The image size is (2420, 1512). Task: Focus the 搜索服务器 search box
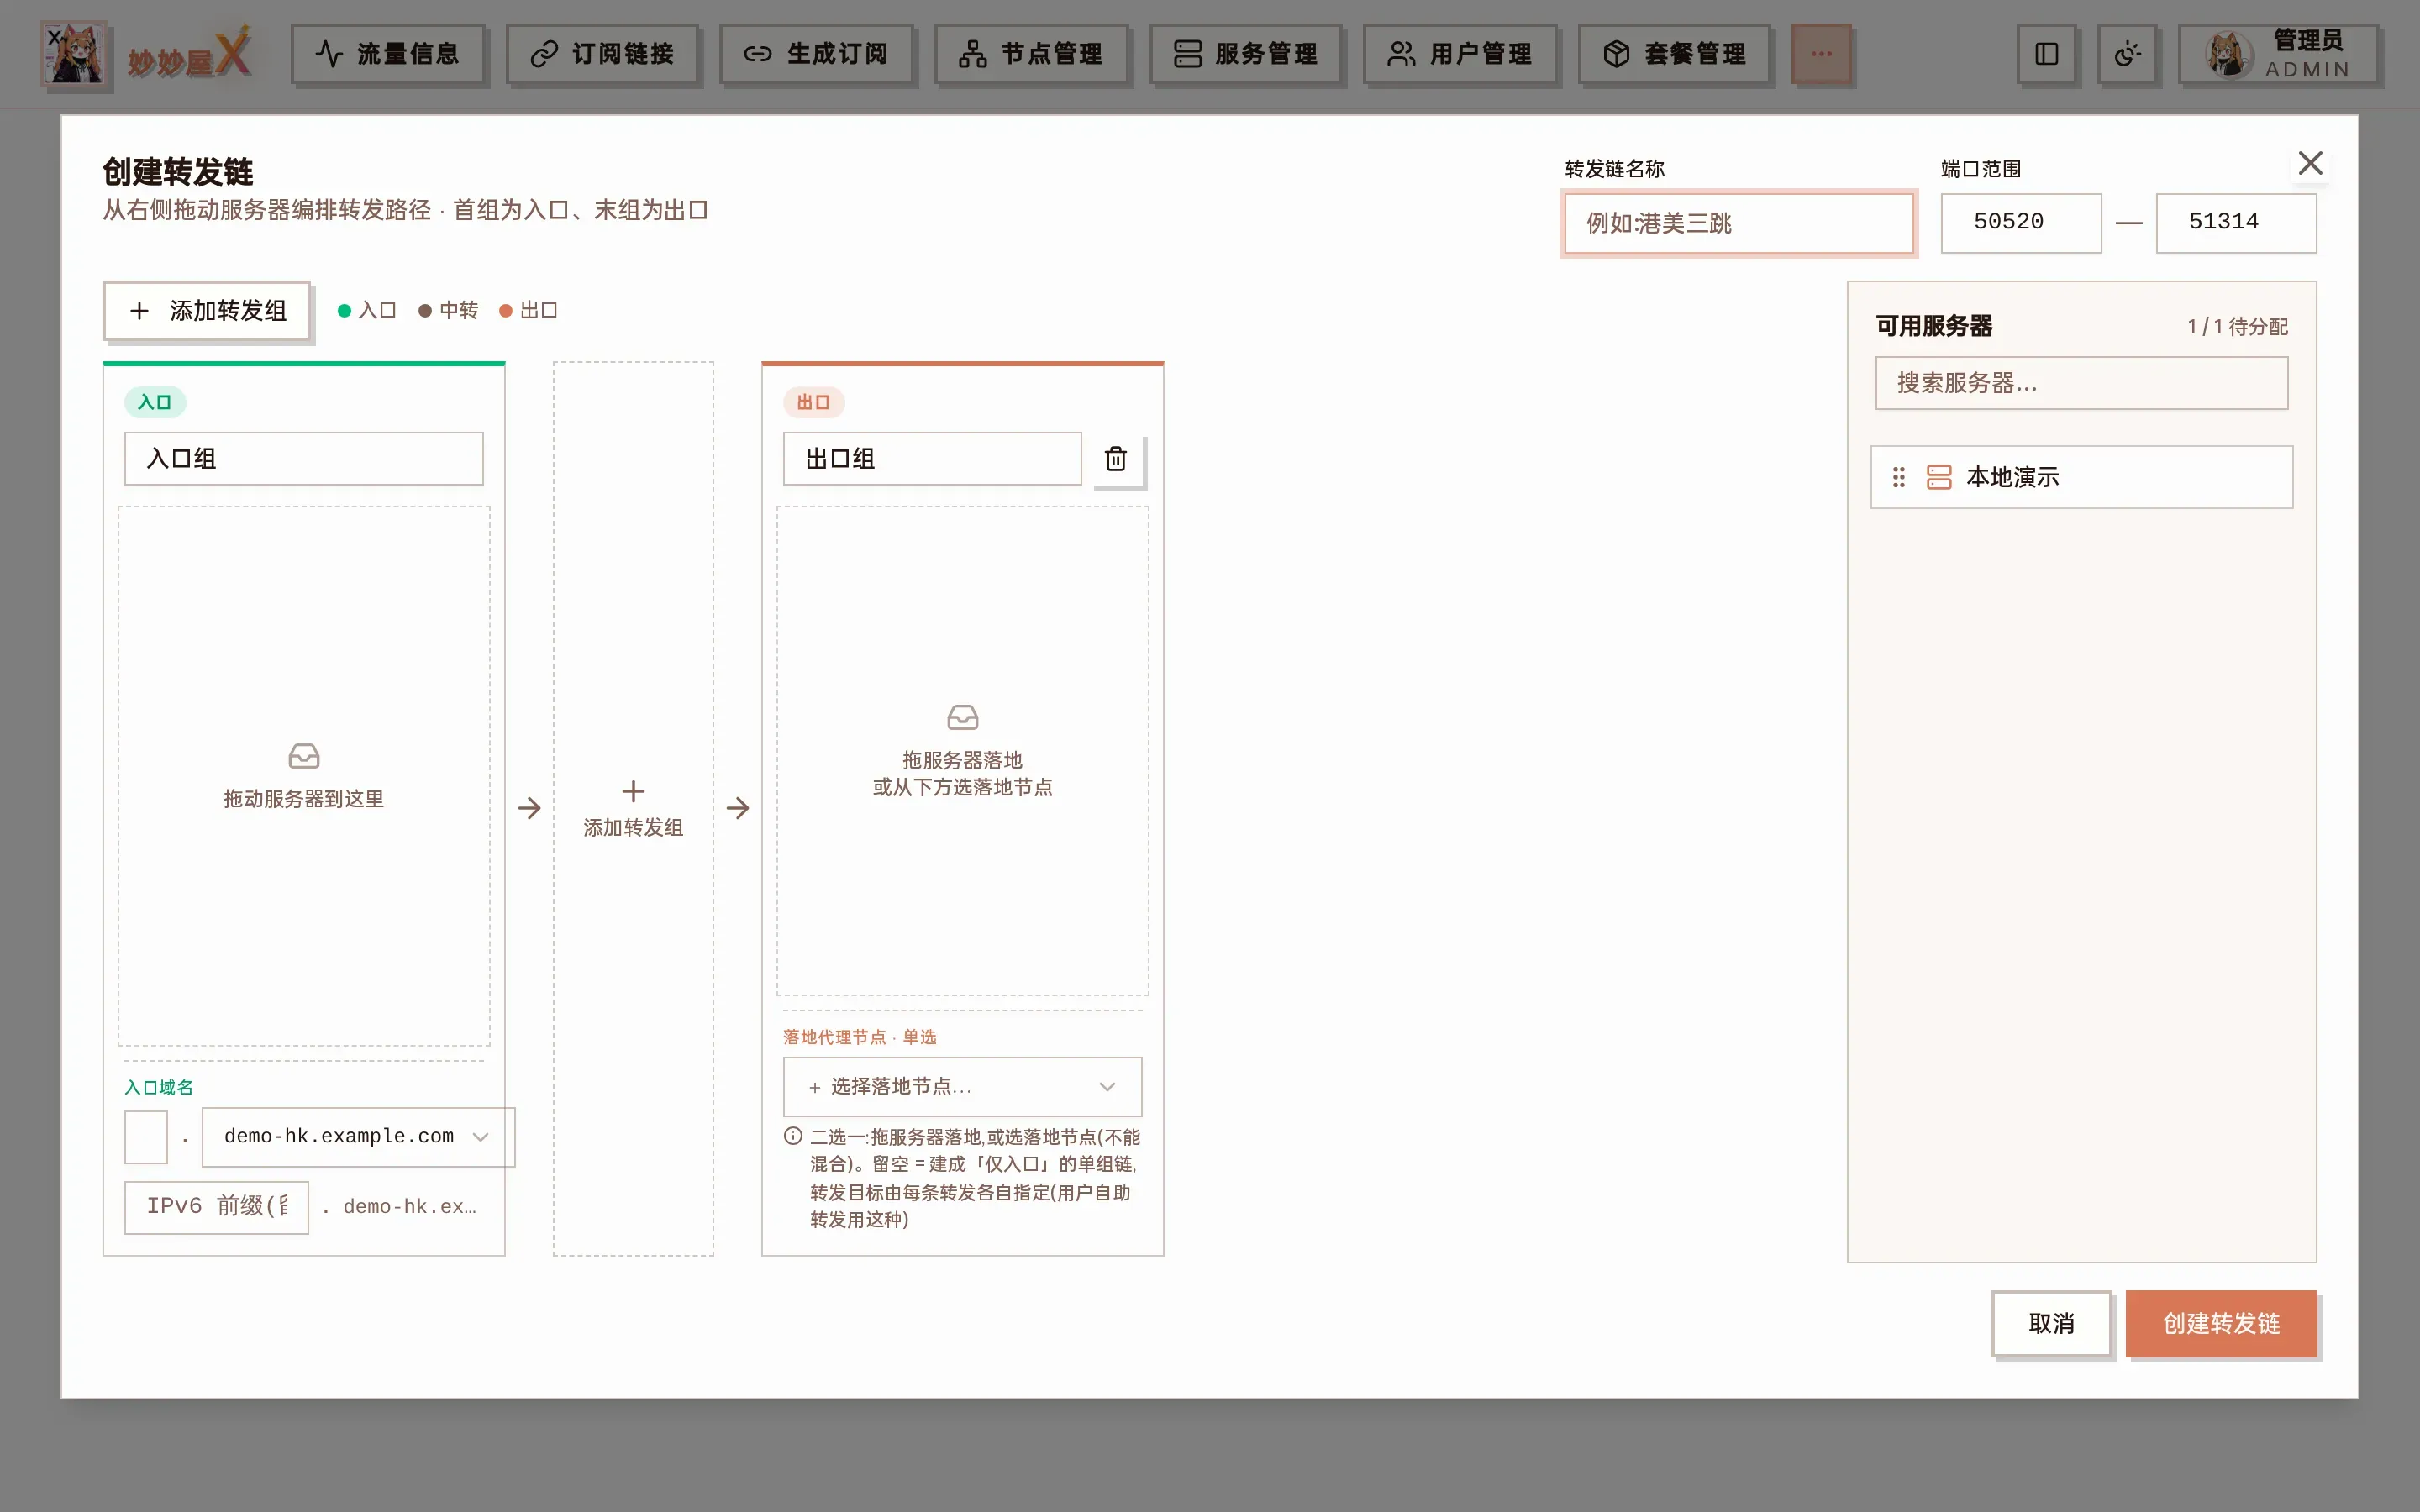point(2081,383)
